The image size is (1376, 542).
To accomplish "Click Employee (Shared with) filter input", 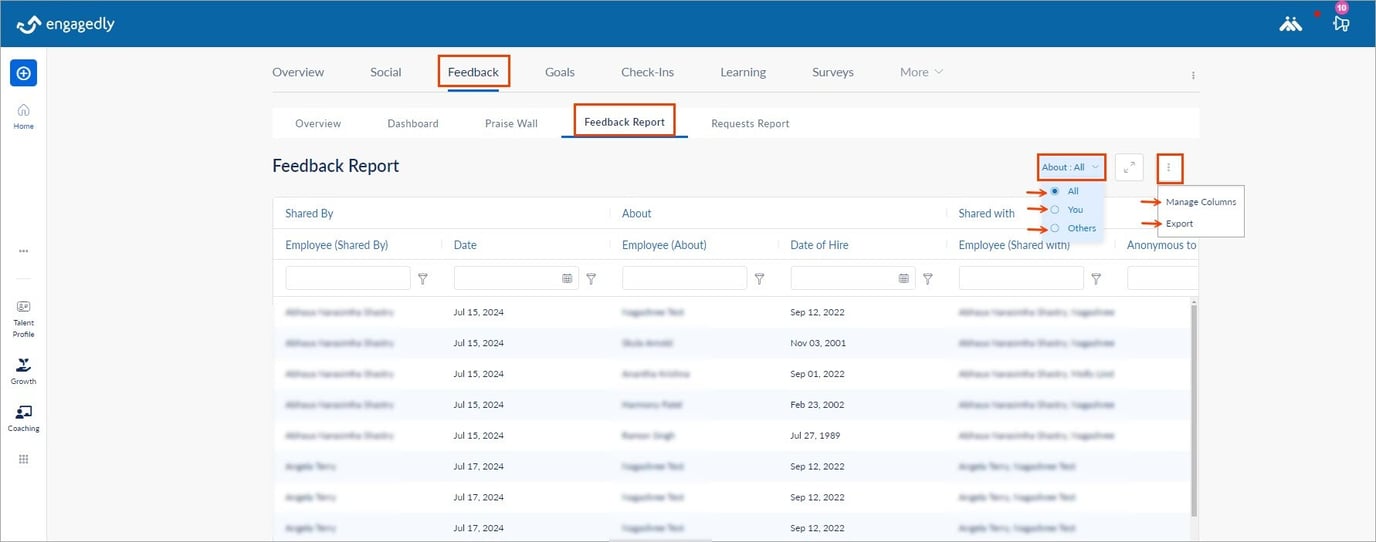I will pos(1021,278).
